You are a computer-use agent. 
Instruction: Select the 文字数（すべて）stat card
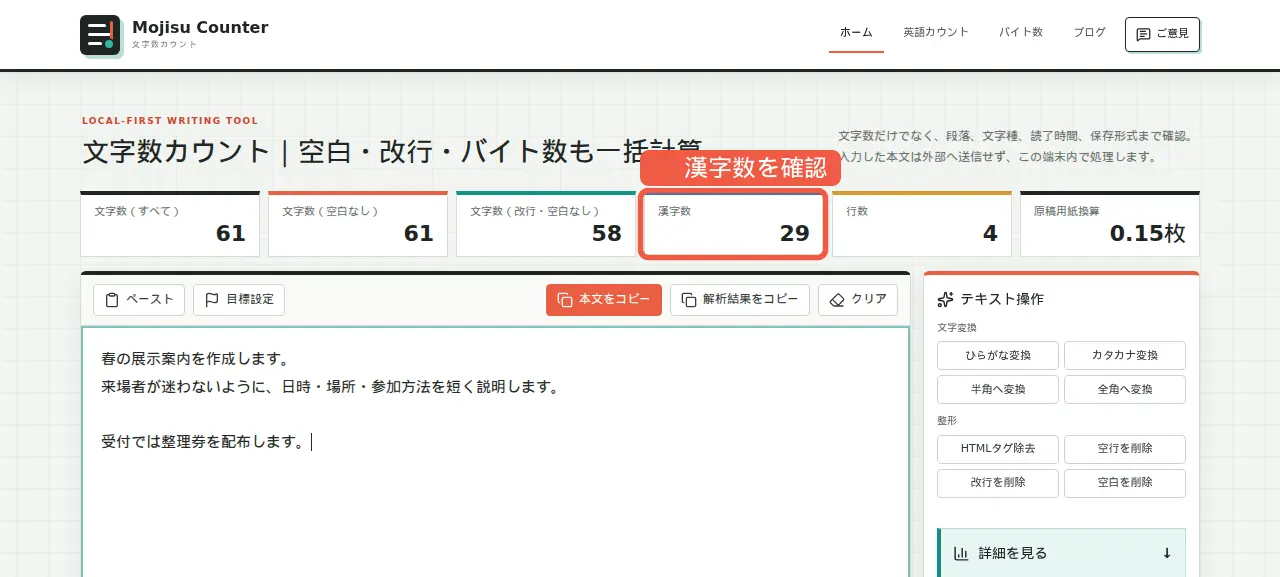coord(170,224)
